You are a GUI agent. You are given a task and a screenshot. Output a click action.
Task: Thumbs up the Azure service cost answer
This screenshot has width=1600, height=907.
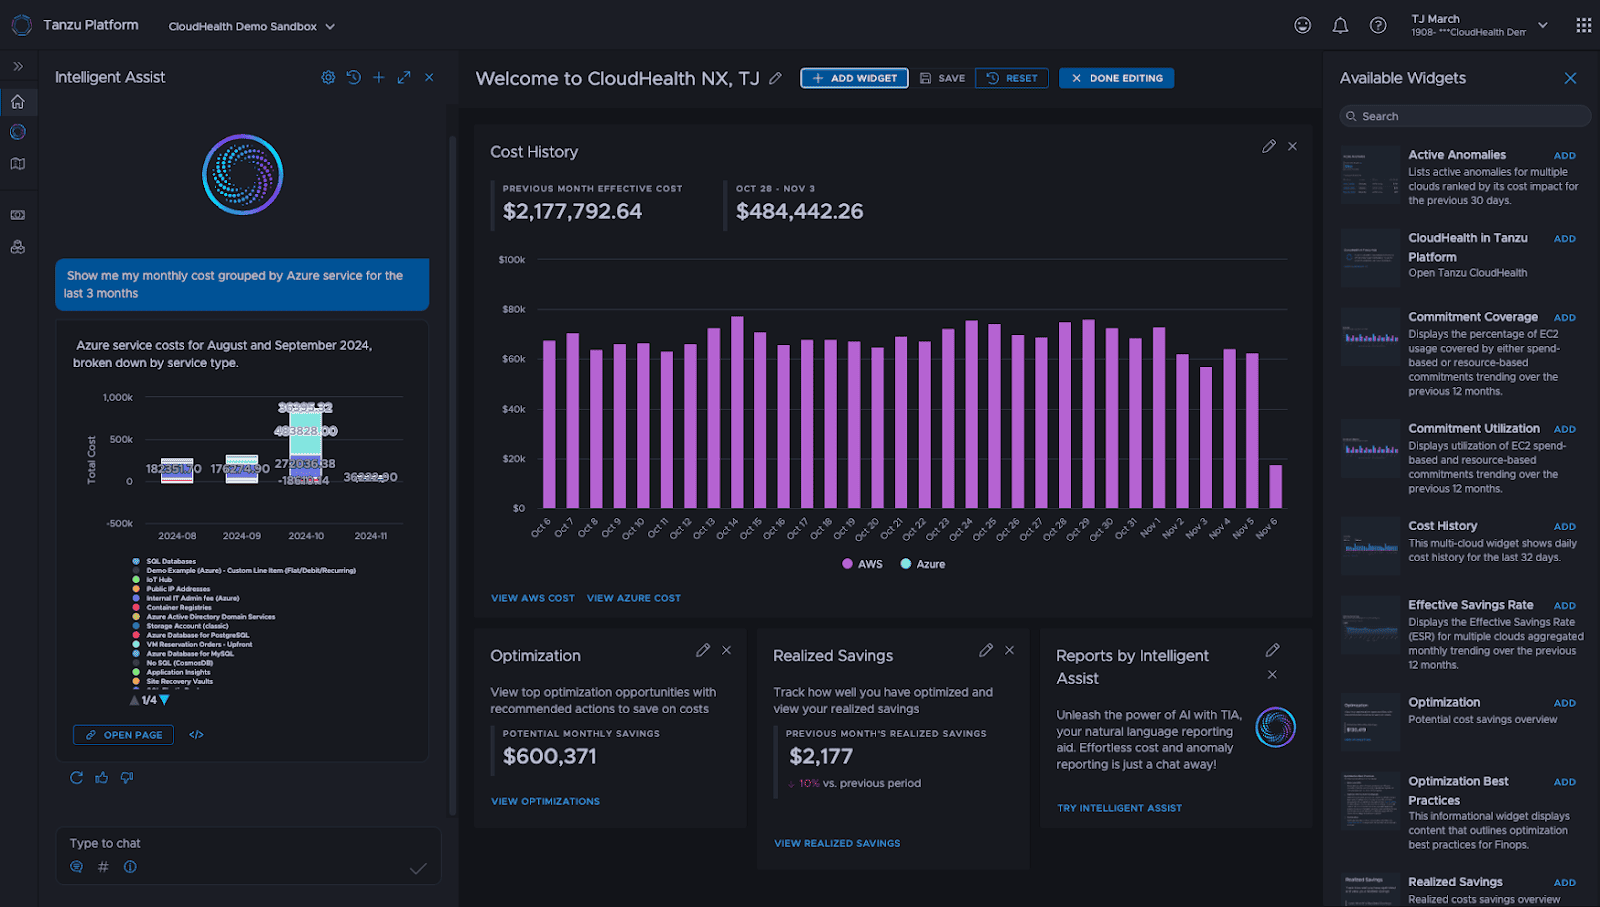click(101, 777)
